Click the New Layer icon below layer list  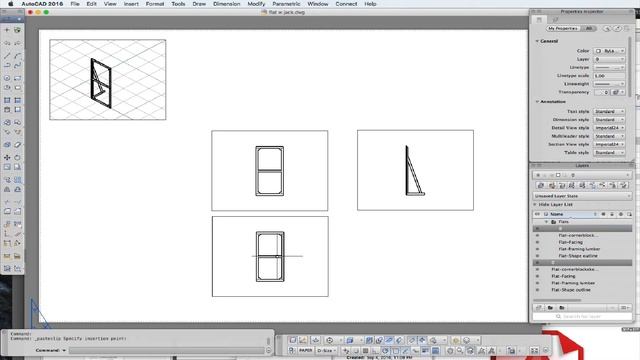point(539,307)
